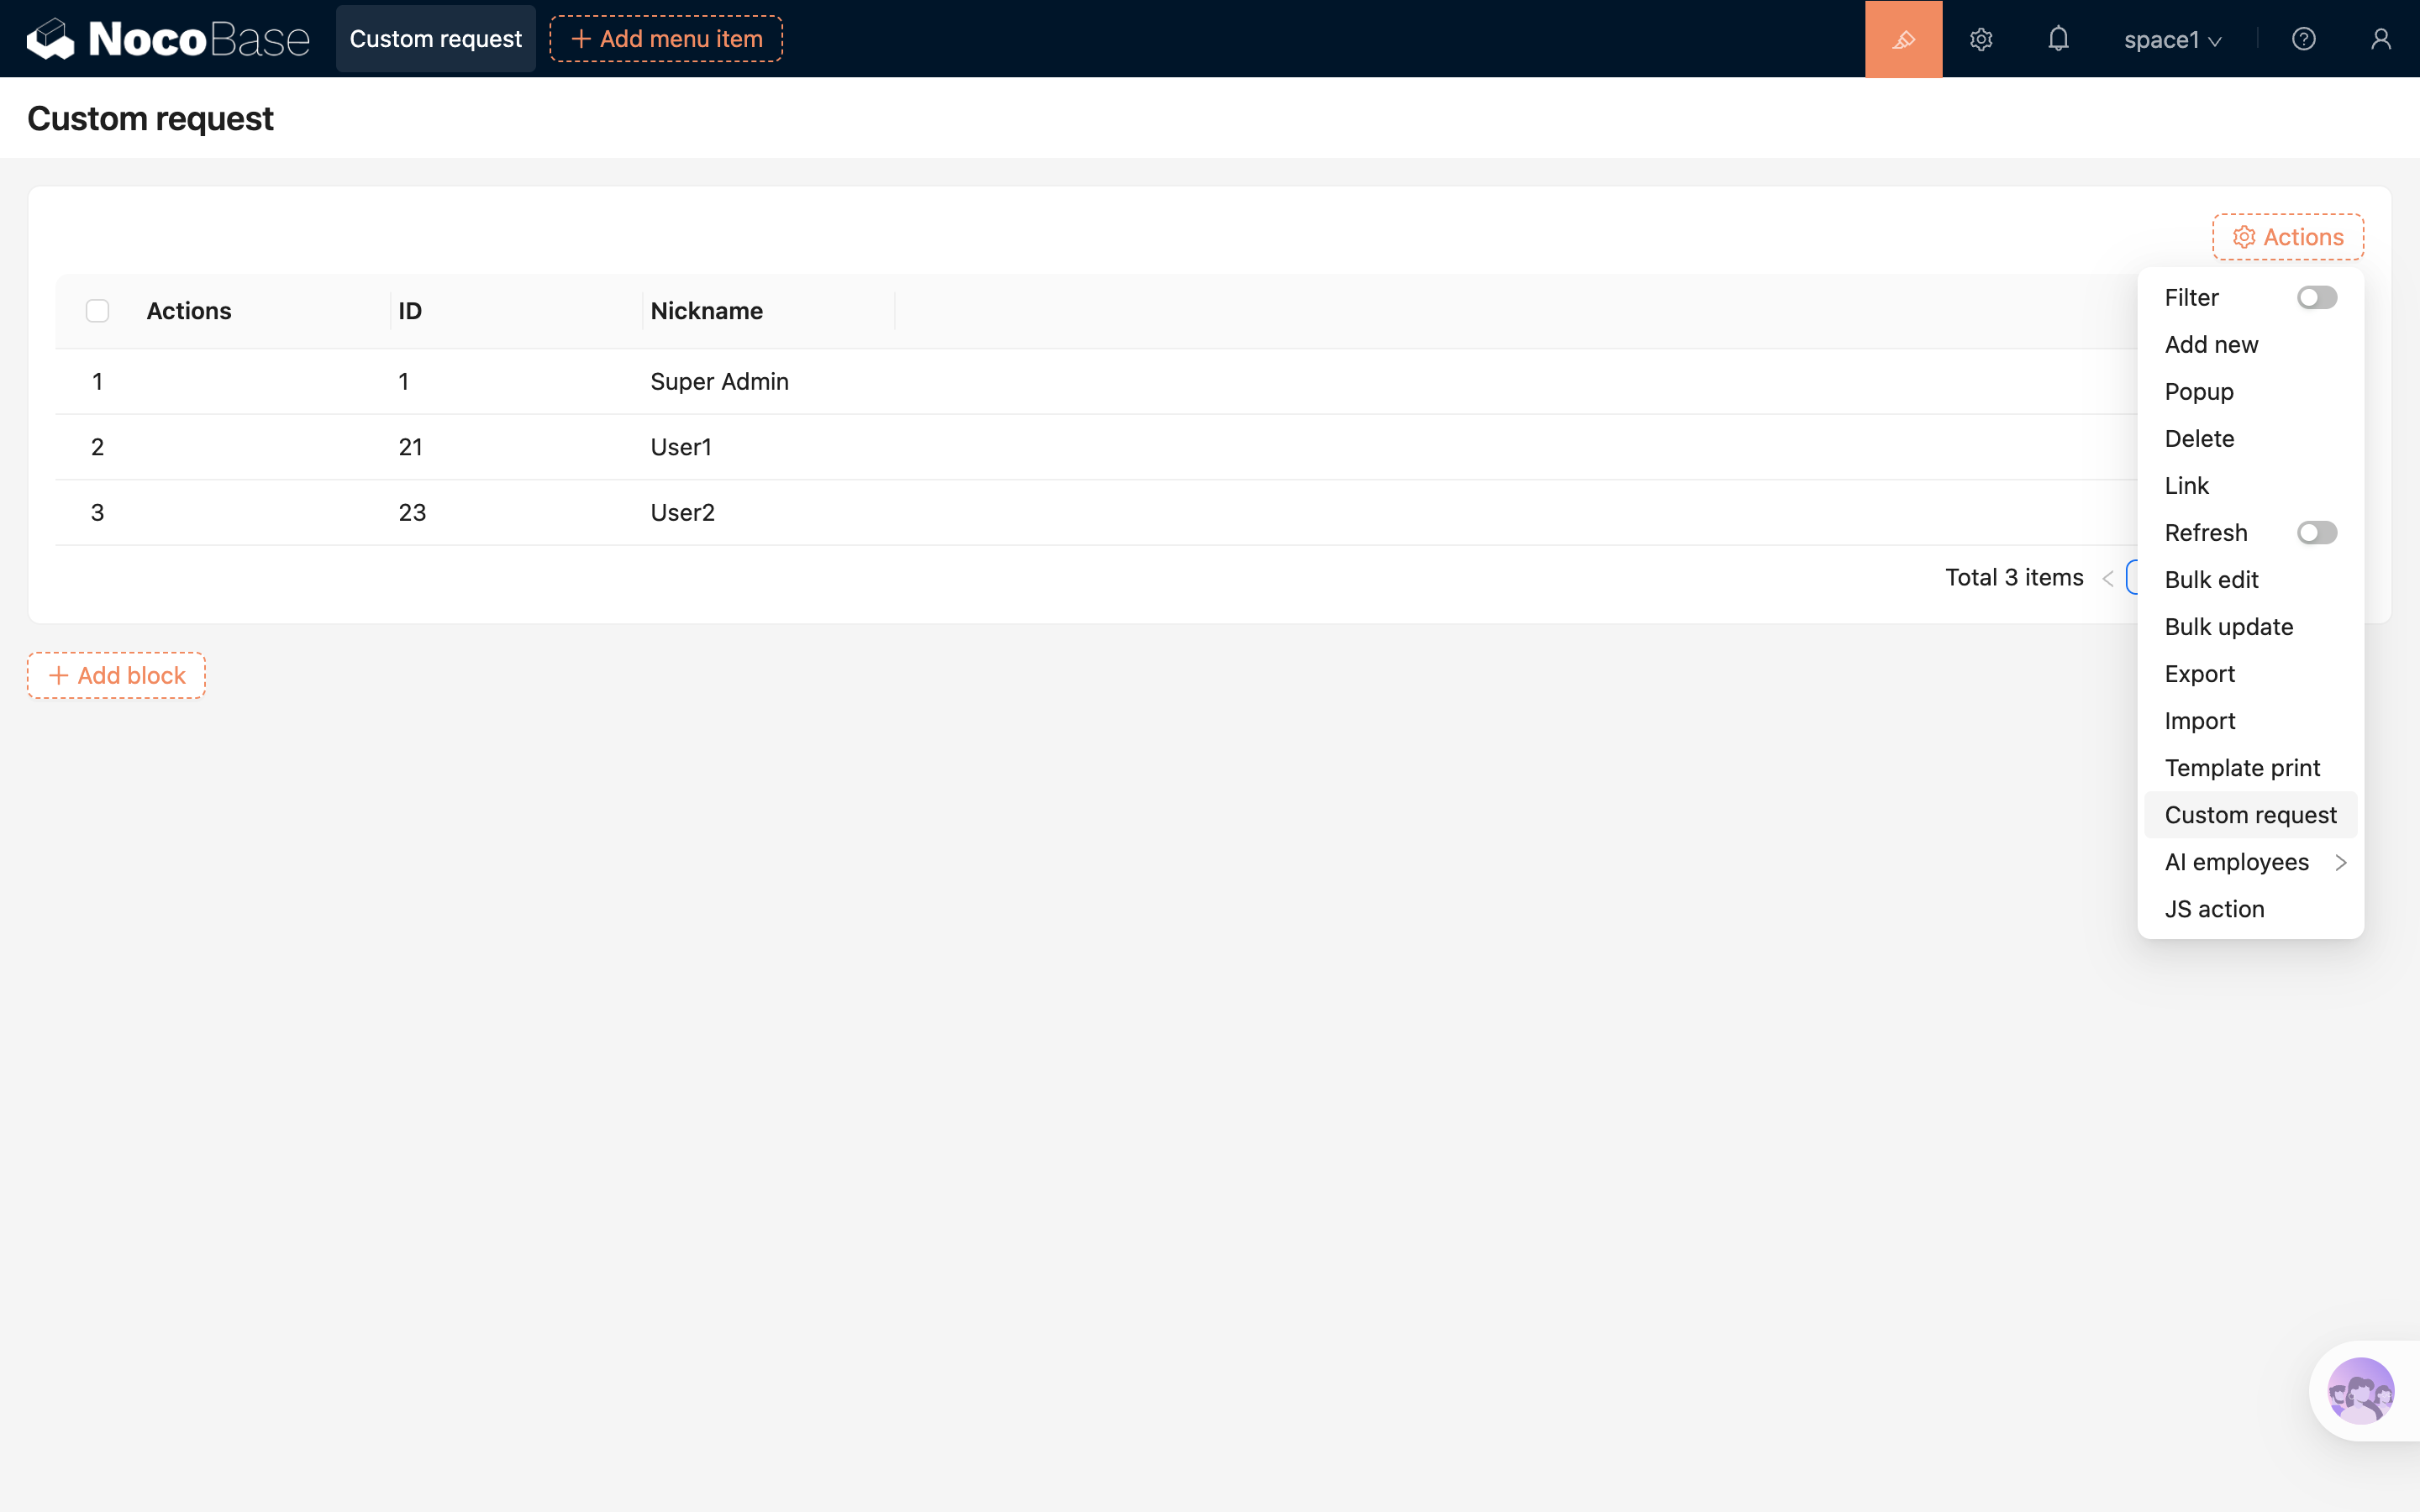Image resolution: width=2420 pixels, height=1512 pixels.
Task: Check the select-all checkbox in table header
Action: pos(97,311)
